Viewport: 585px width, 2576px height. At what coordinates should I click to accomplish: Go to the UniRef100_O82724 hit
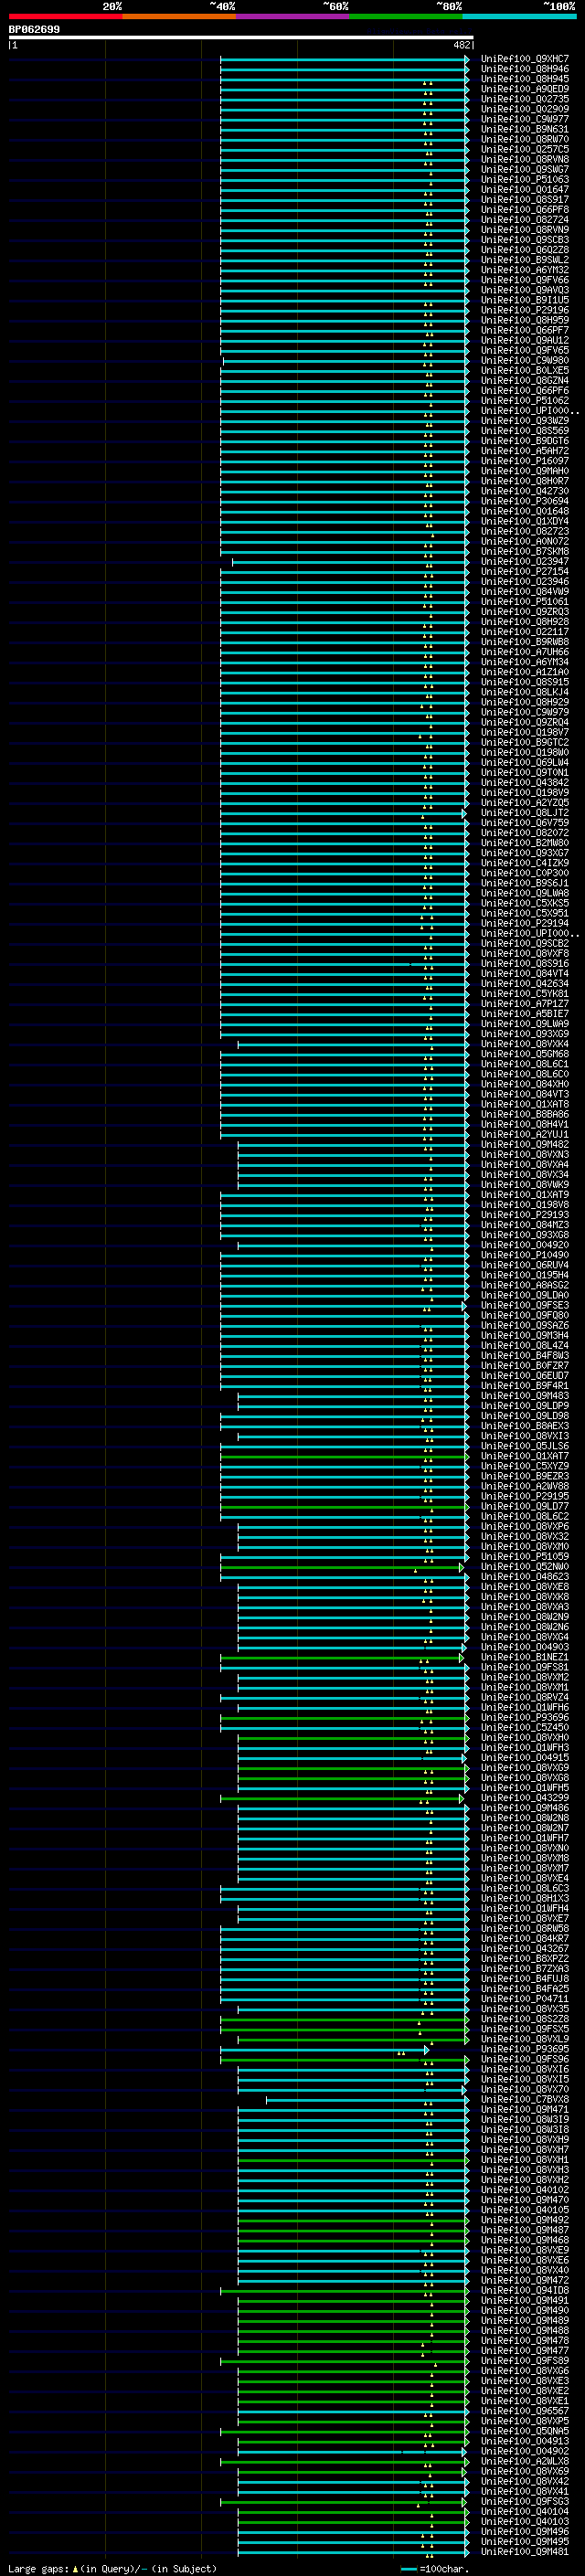(x=525, y=220)
